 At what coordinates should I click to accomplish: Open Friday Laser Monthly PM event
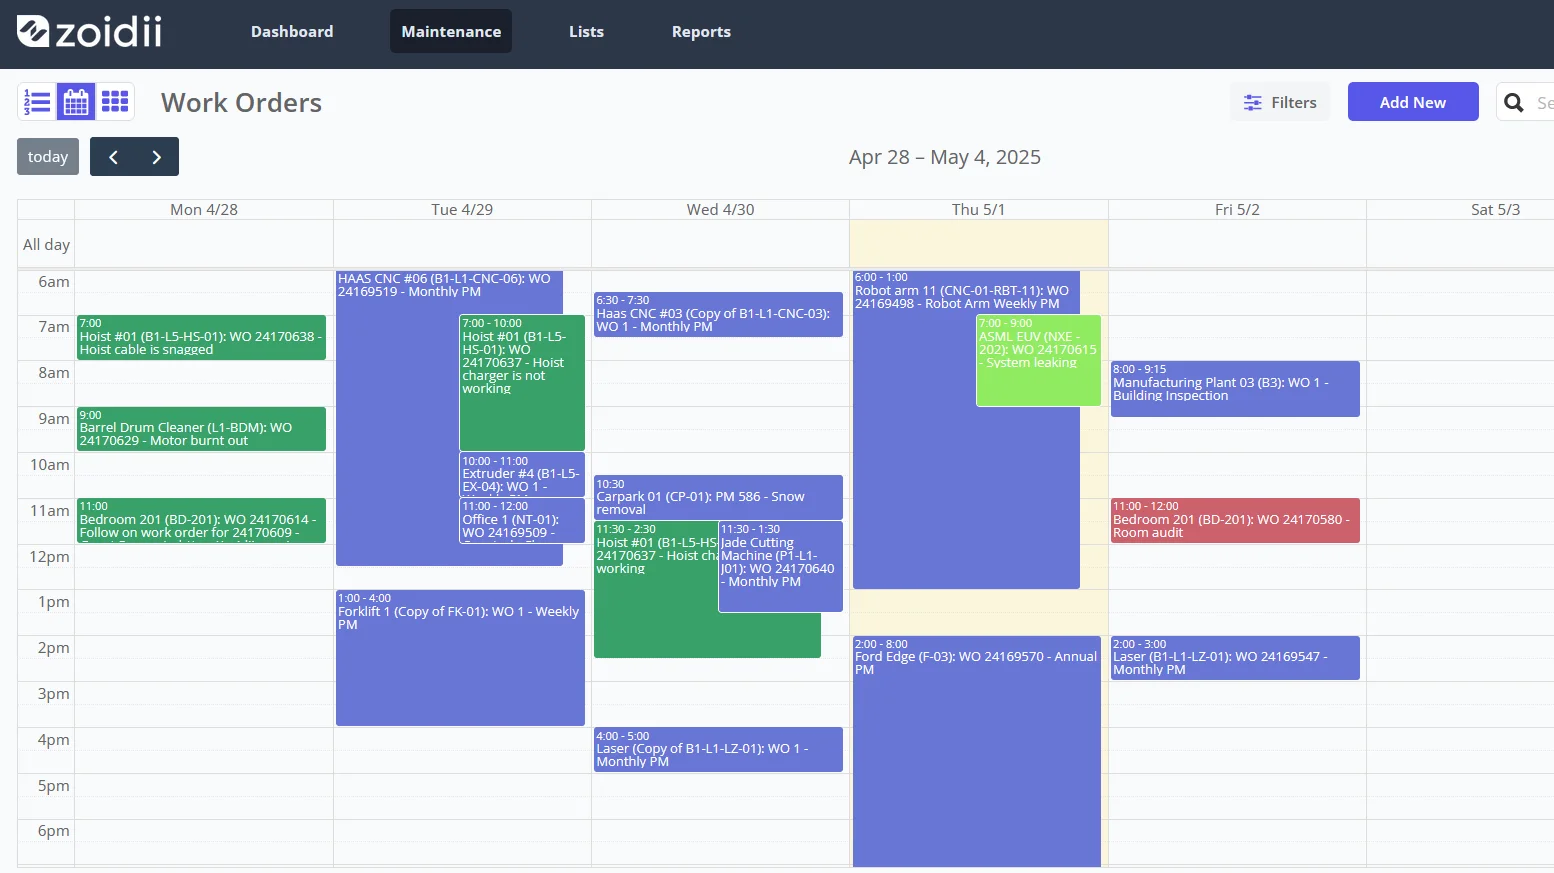[x=1235, y=658]
